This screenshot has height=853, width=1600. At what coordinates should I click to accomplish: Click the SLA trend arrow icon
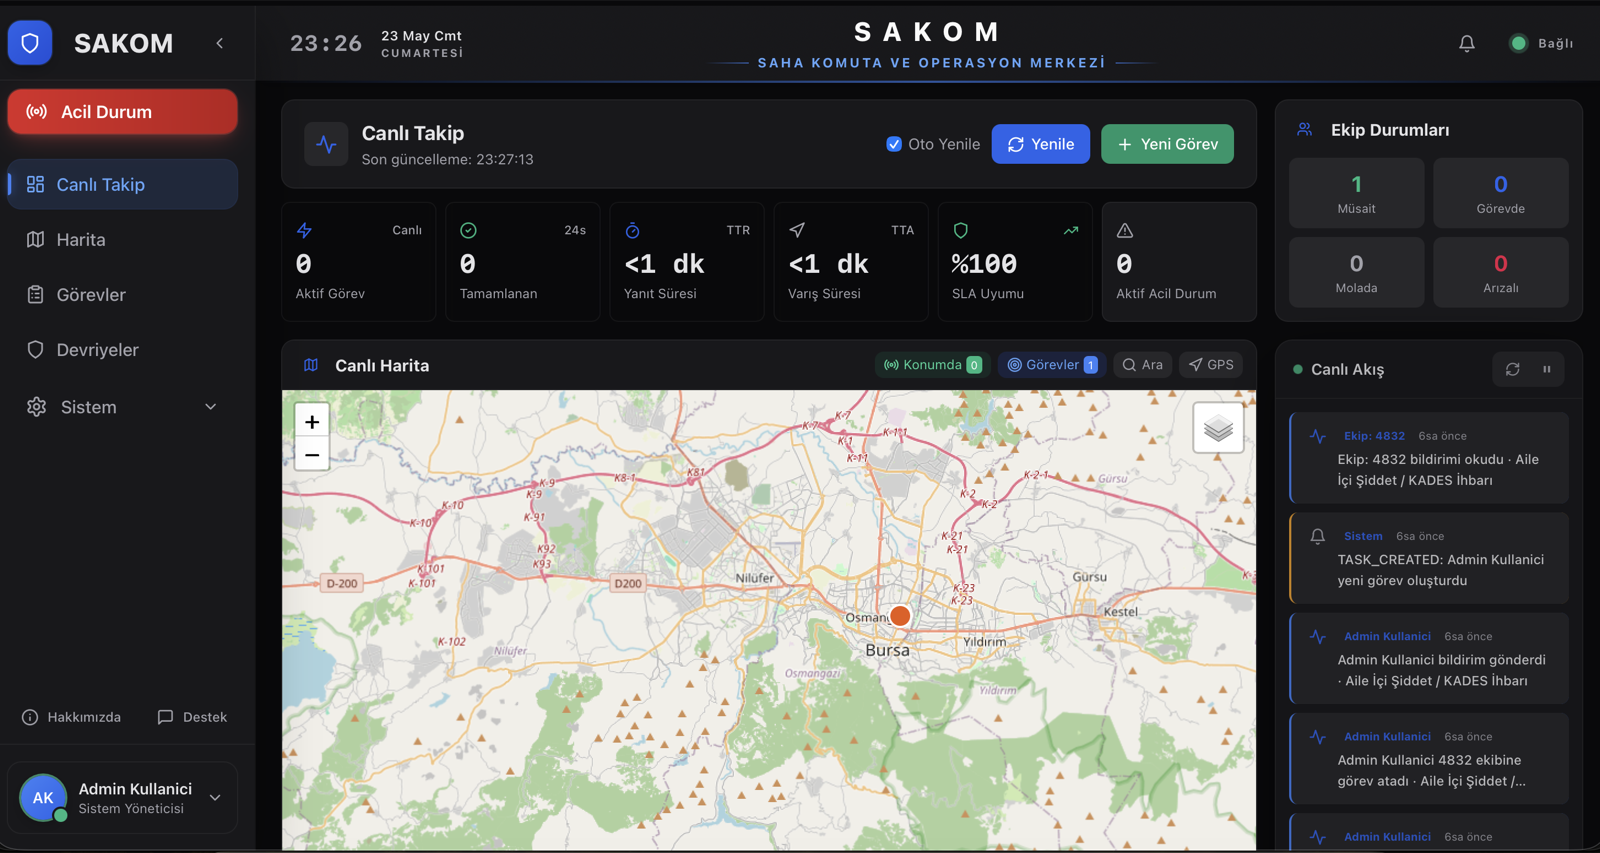pos(1071,230)
